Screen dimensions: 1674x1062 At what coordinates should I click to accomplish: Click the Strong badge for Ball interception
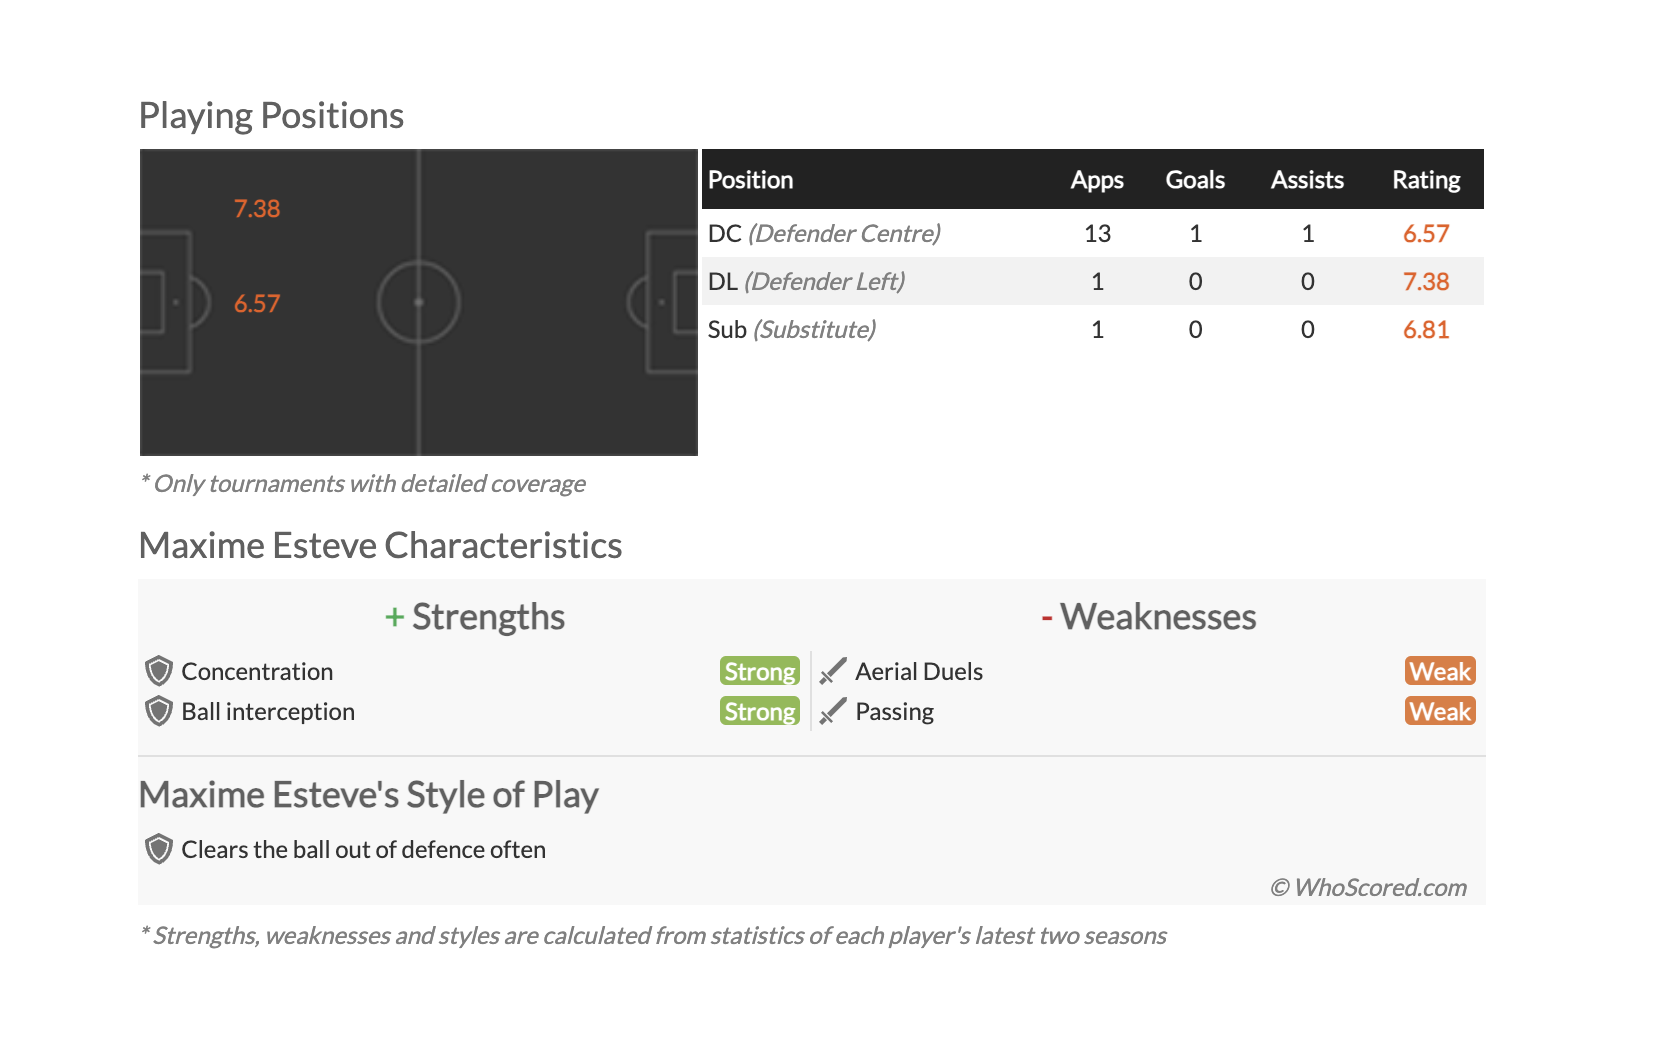pyautogui.click(x=760, y=711)
